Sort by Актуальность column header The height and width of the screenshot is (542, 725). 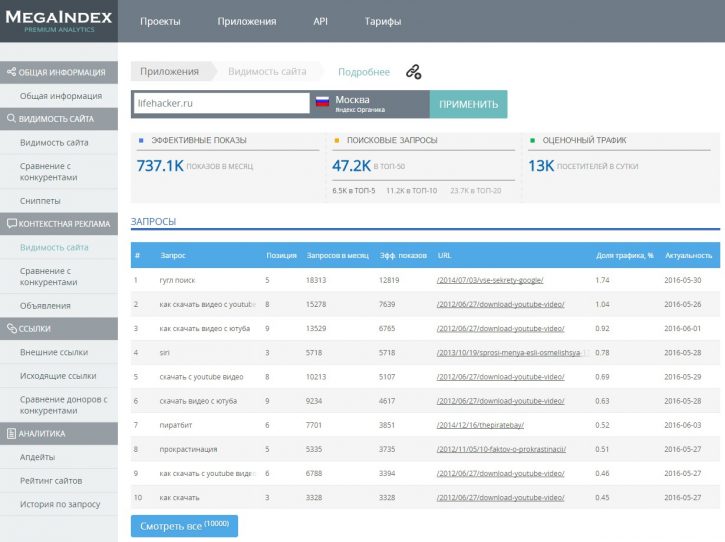[688, 255]
